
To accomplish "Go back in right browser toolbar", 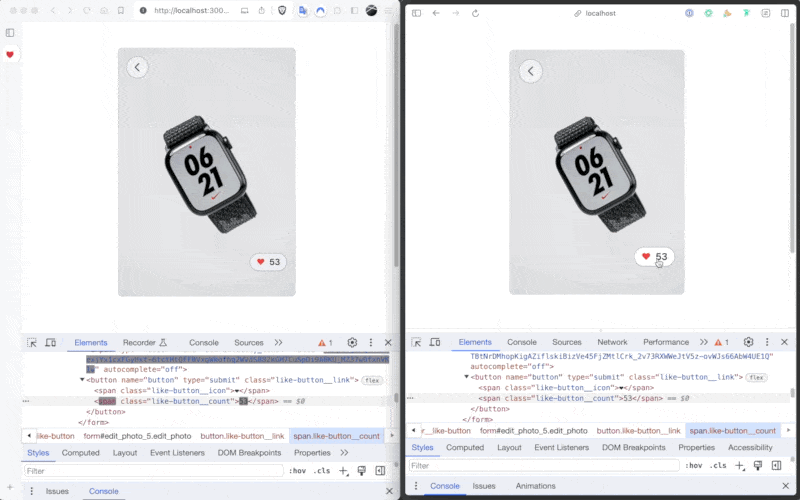I will click(436, 13).
